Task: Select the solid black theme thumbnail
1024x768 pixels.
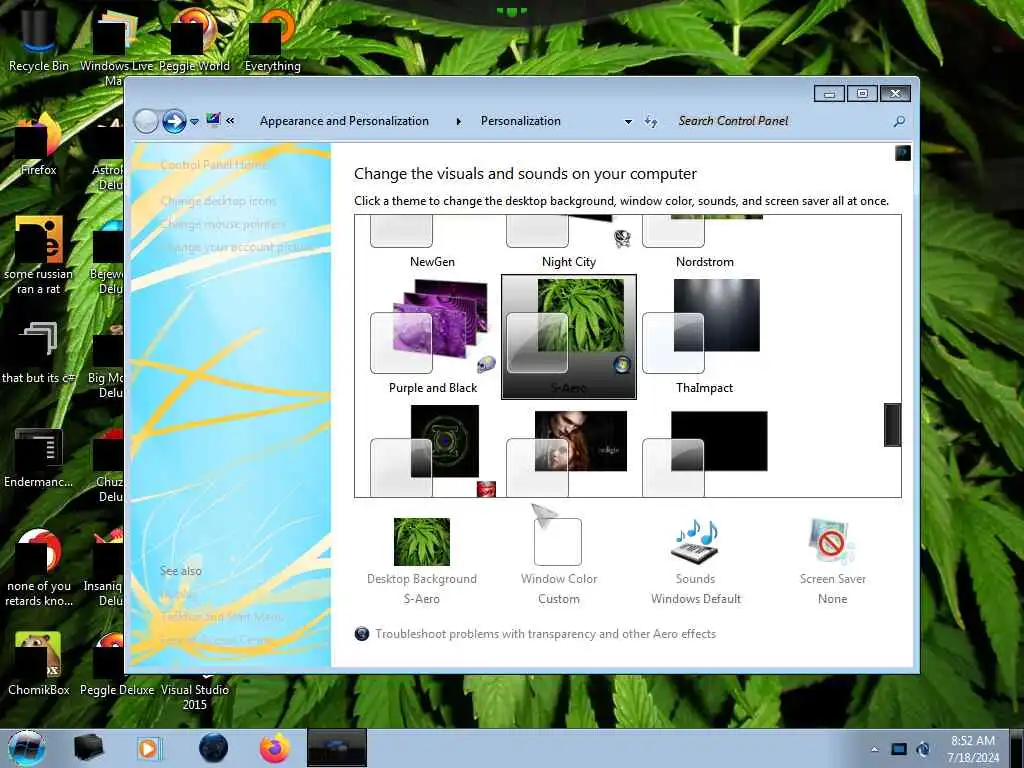Action: (705, 451)
